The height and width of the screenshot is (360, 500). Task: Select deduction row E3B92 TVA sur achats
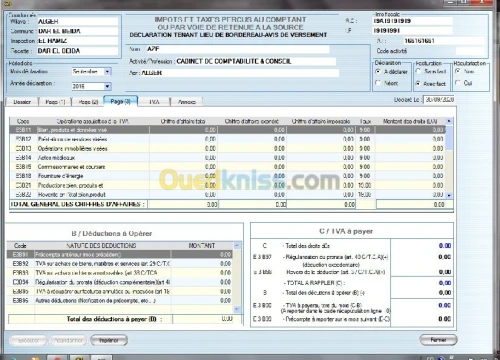click(x=120, y=264)
